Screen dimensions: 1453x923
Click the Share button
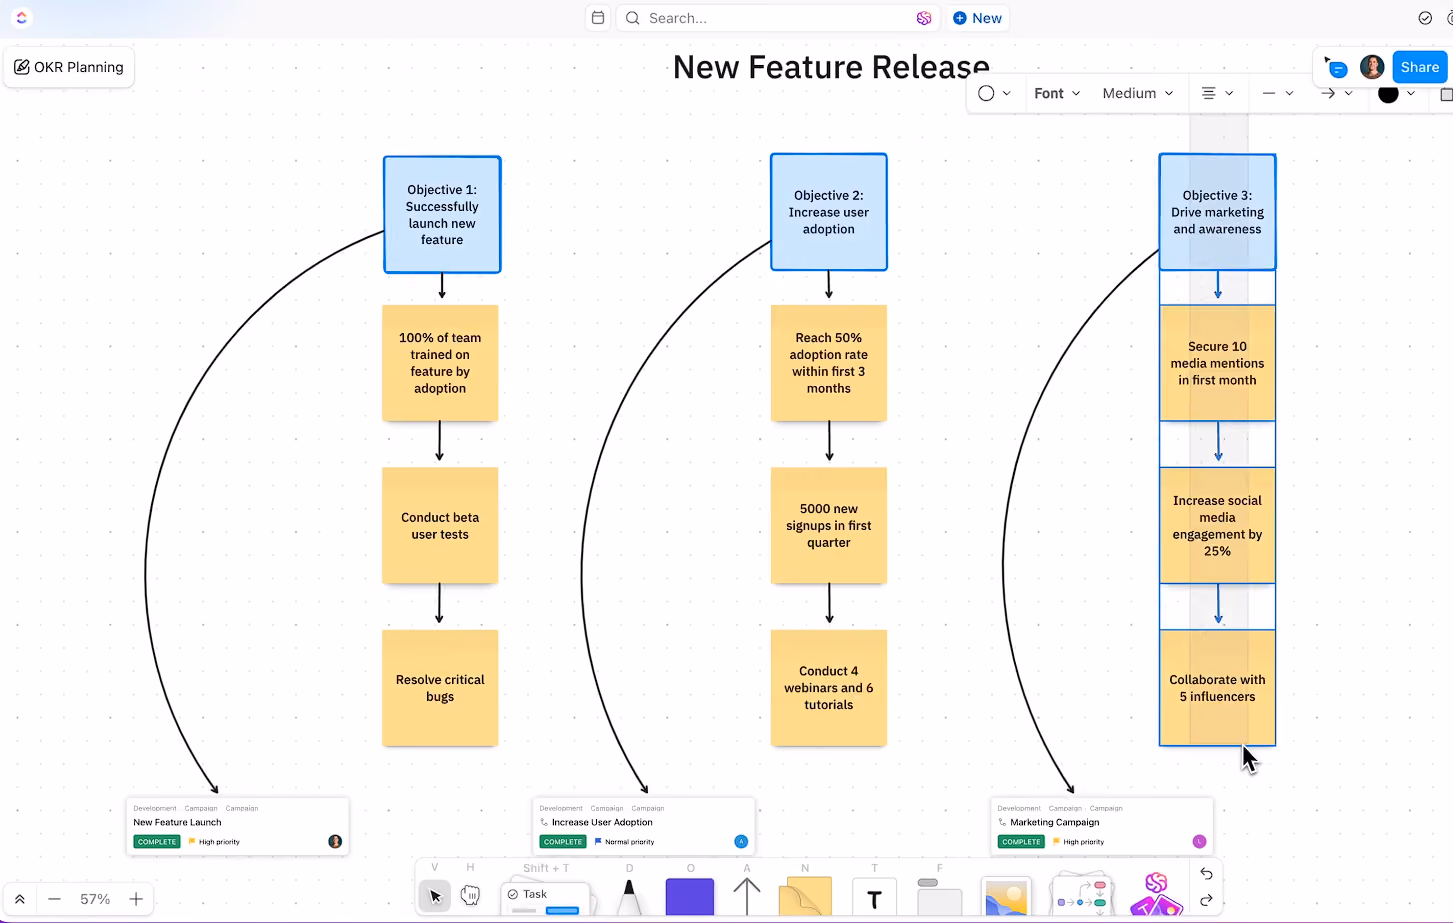click(x=1419, y=67)
